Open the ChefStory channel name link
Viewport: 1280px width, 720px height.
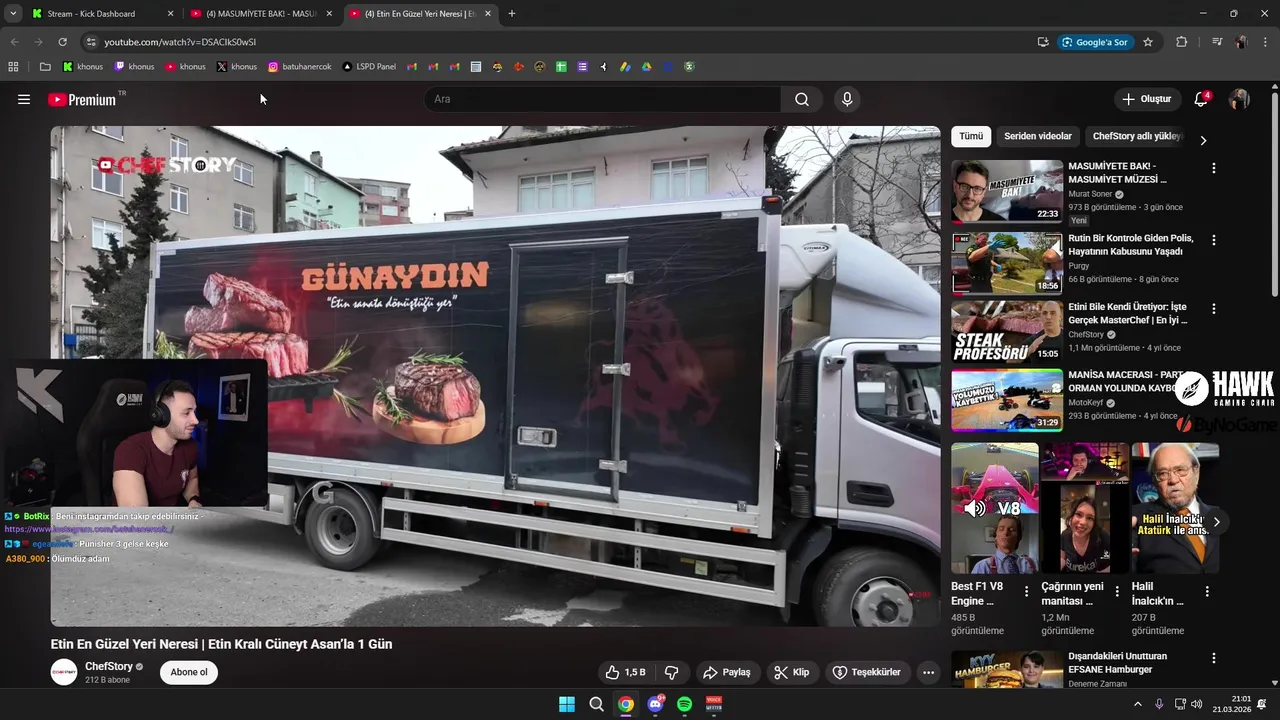click(x=109, y=666)
